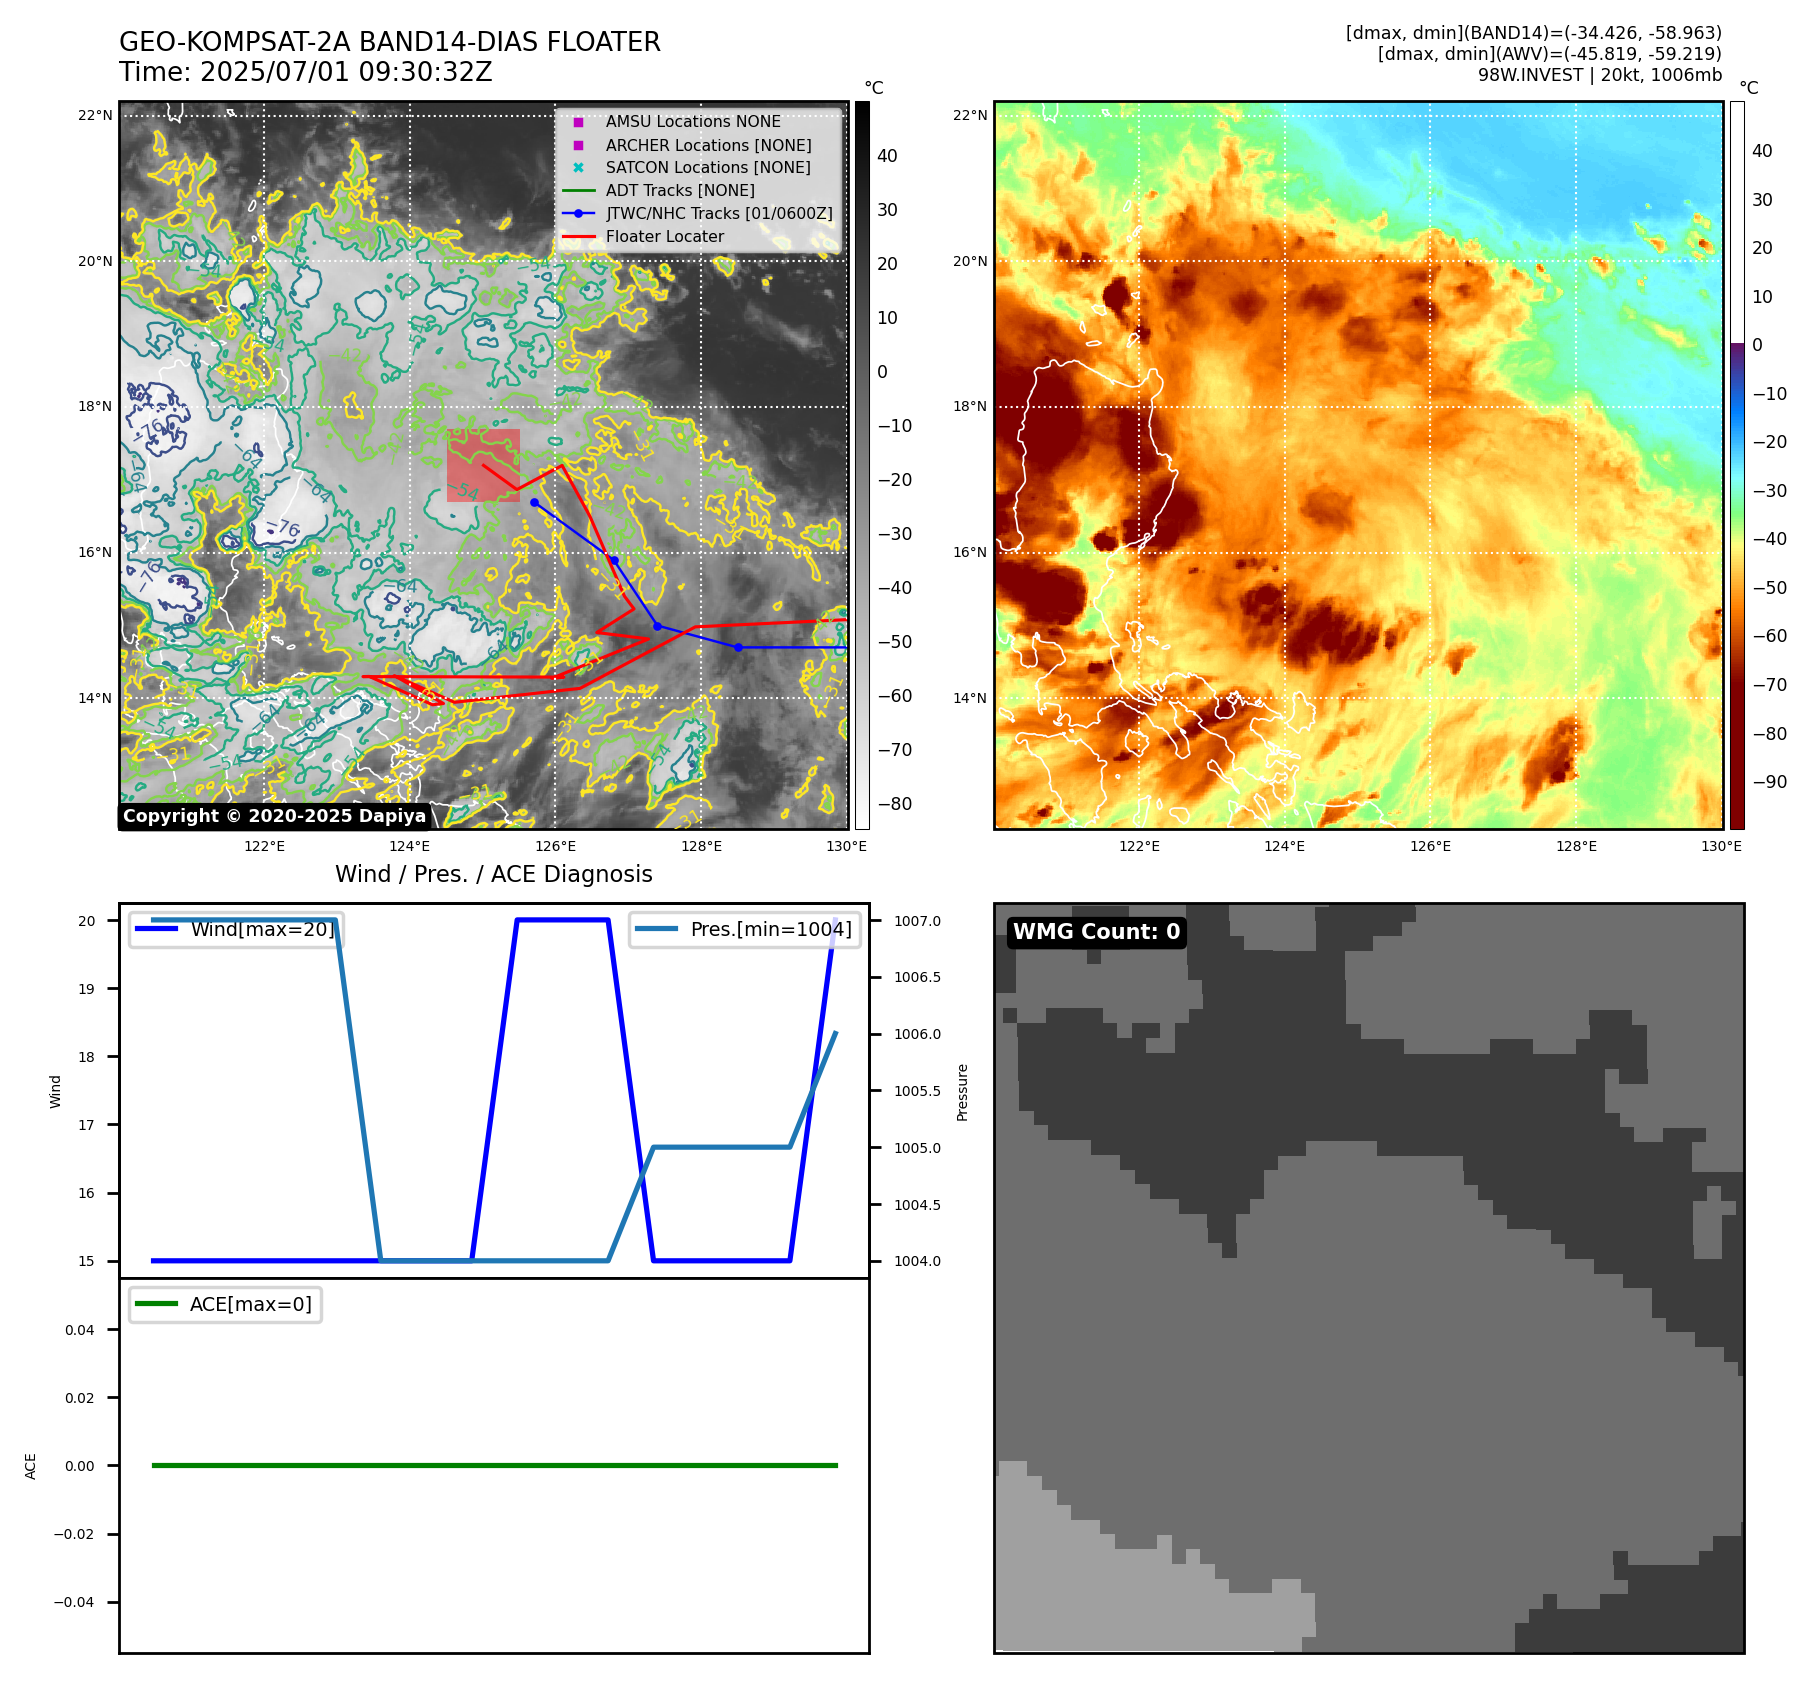The height and width of the screenshot is (1690, 1813).
Task: Click the magenta AMSU square legend marker
Action: coord(578,122)
